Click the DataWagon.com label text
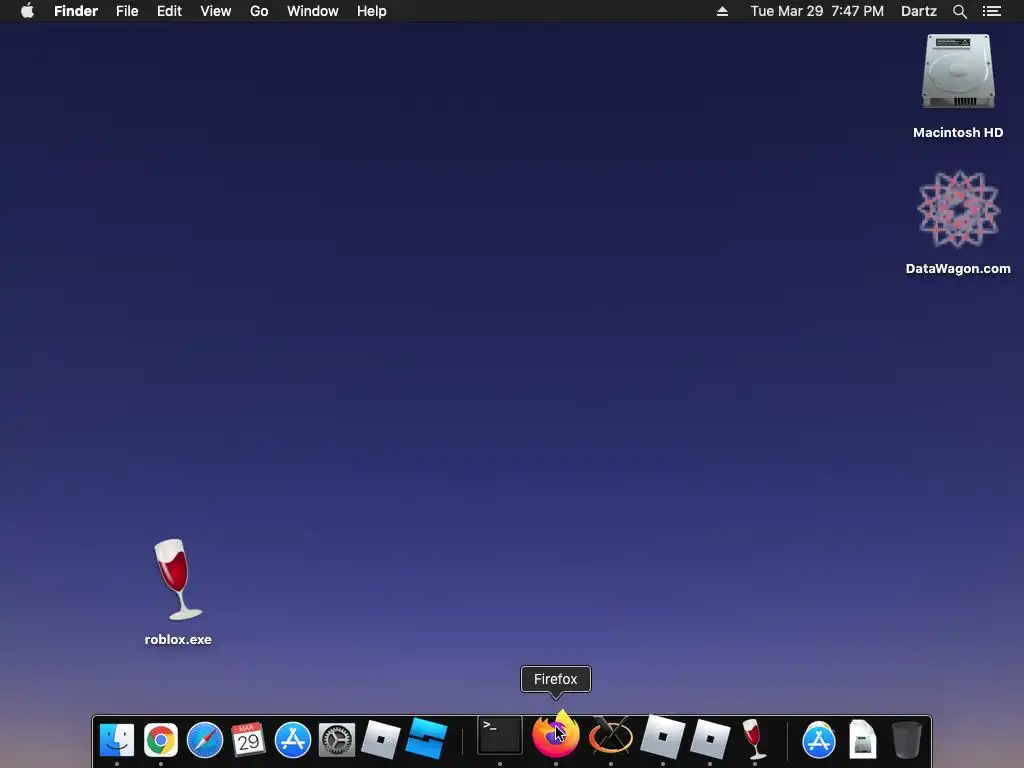This screenshot has width=1024, height=768. click(958, 268)
